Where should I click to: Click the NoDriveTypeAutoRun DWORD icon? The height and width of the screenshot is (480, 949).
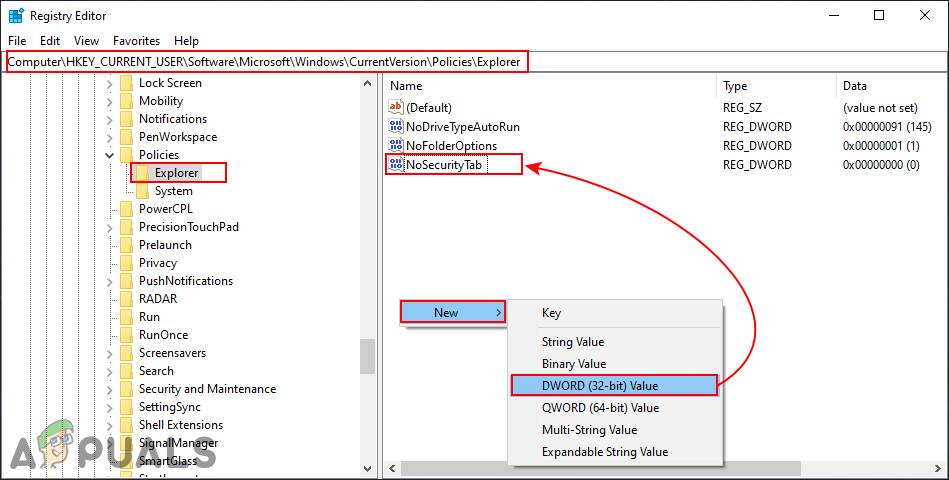click(x=396, y=127)
